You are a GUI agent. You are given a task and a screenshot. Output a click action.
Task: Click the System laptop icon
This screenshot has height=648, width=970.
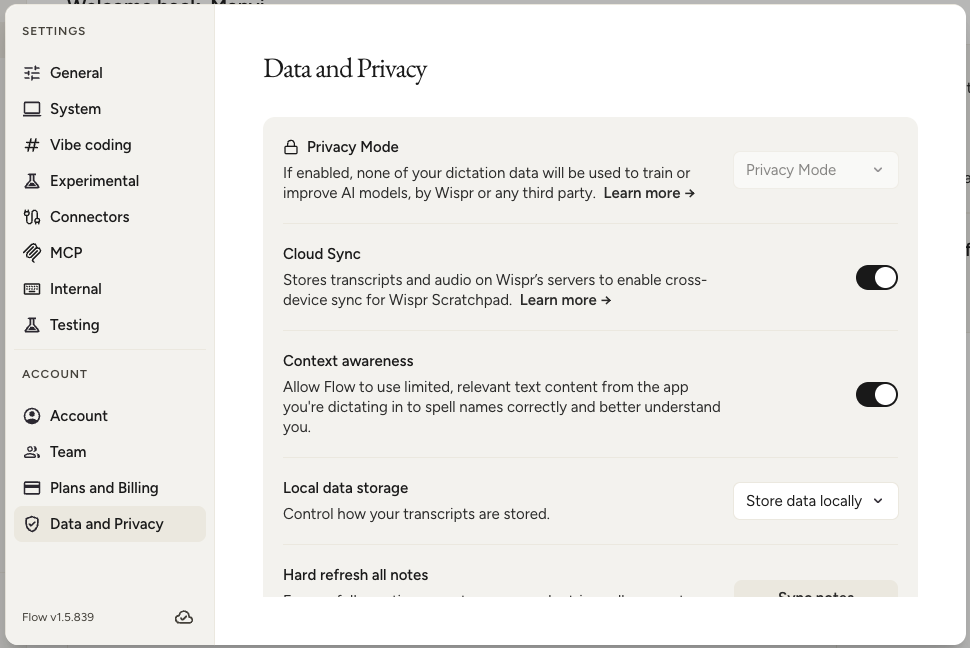32,109
